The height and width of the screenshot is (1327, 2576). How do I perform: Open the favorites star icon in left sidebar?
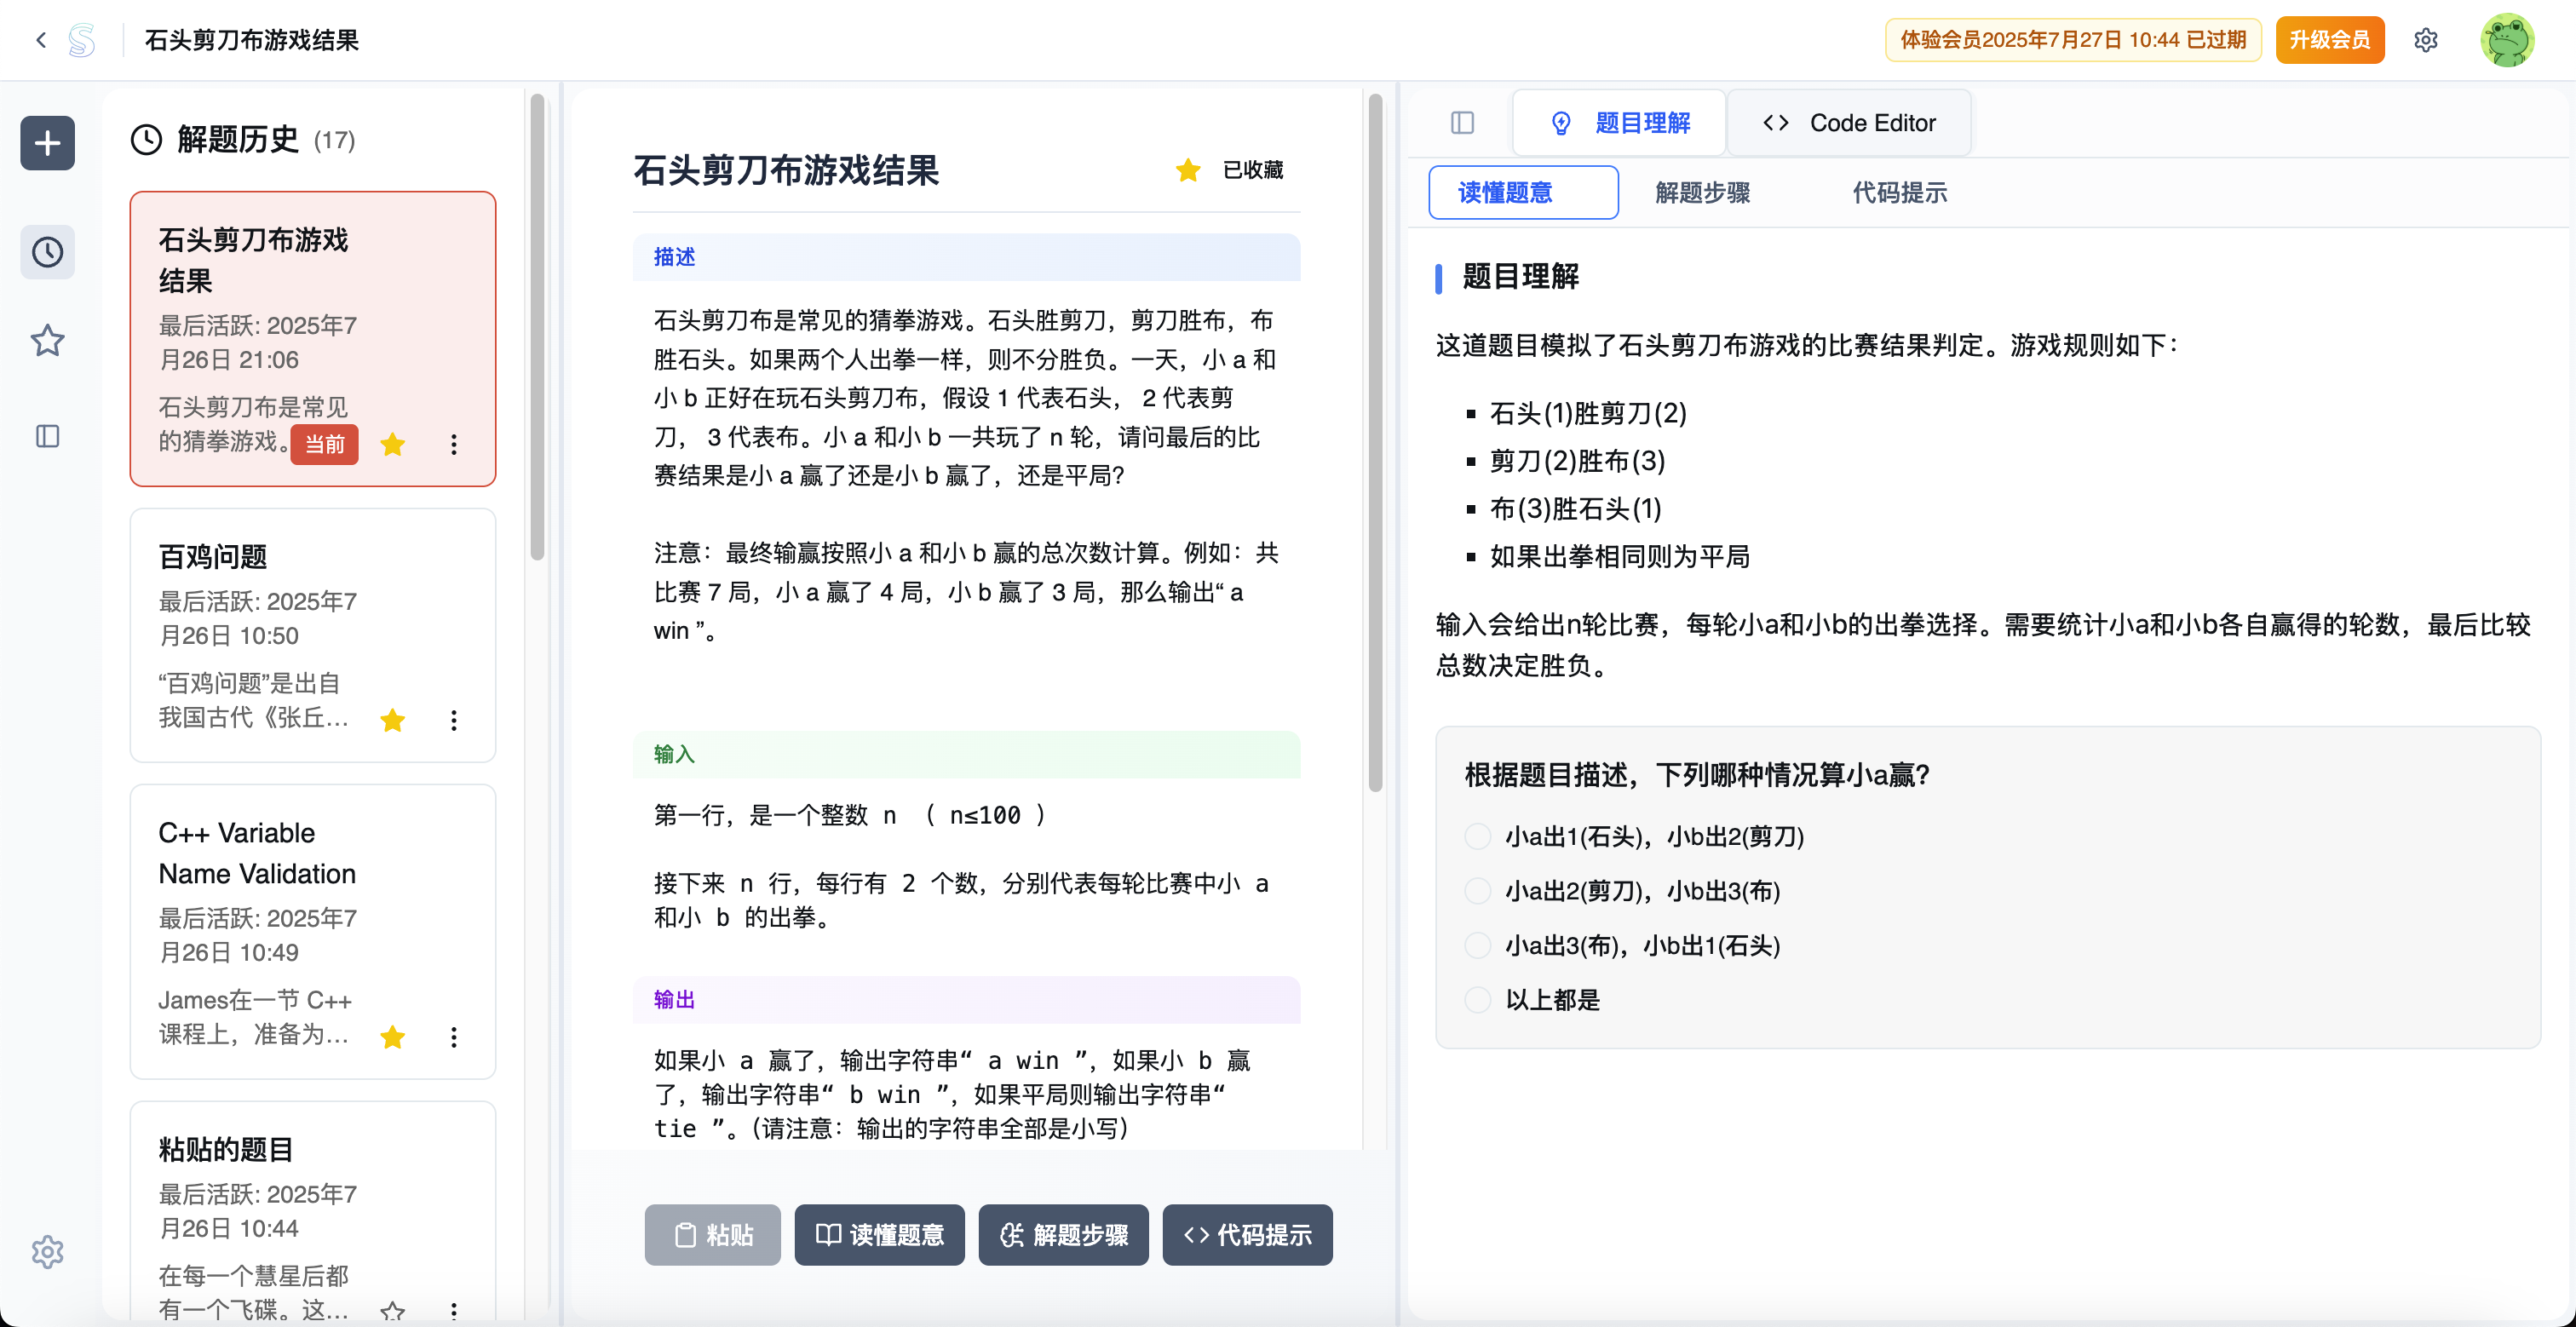pyautogui.click(x=47, y=341)
